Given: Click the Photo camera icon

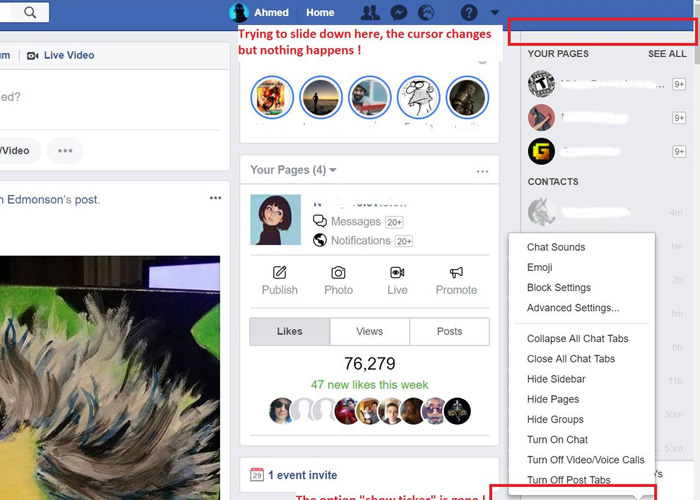Looking at the screenshot, I should coord(338,272).
